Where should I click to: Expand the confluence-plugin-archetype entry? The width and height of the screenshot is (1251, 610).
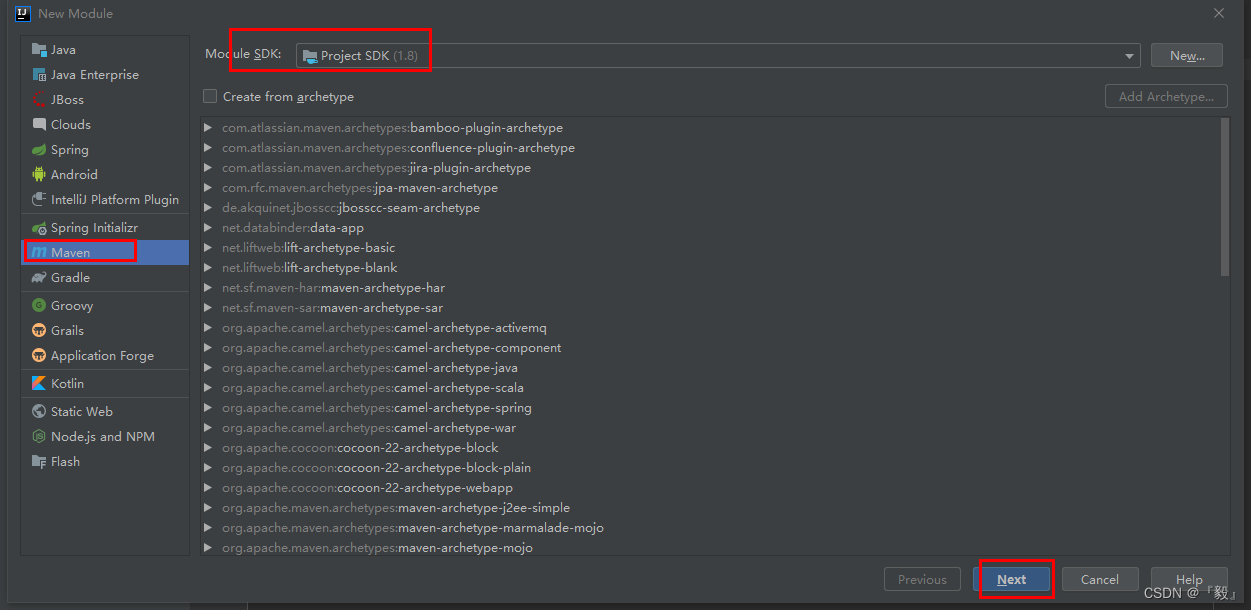(208, 148)
